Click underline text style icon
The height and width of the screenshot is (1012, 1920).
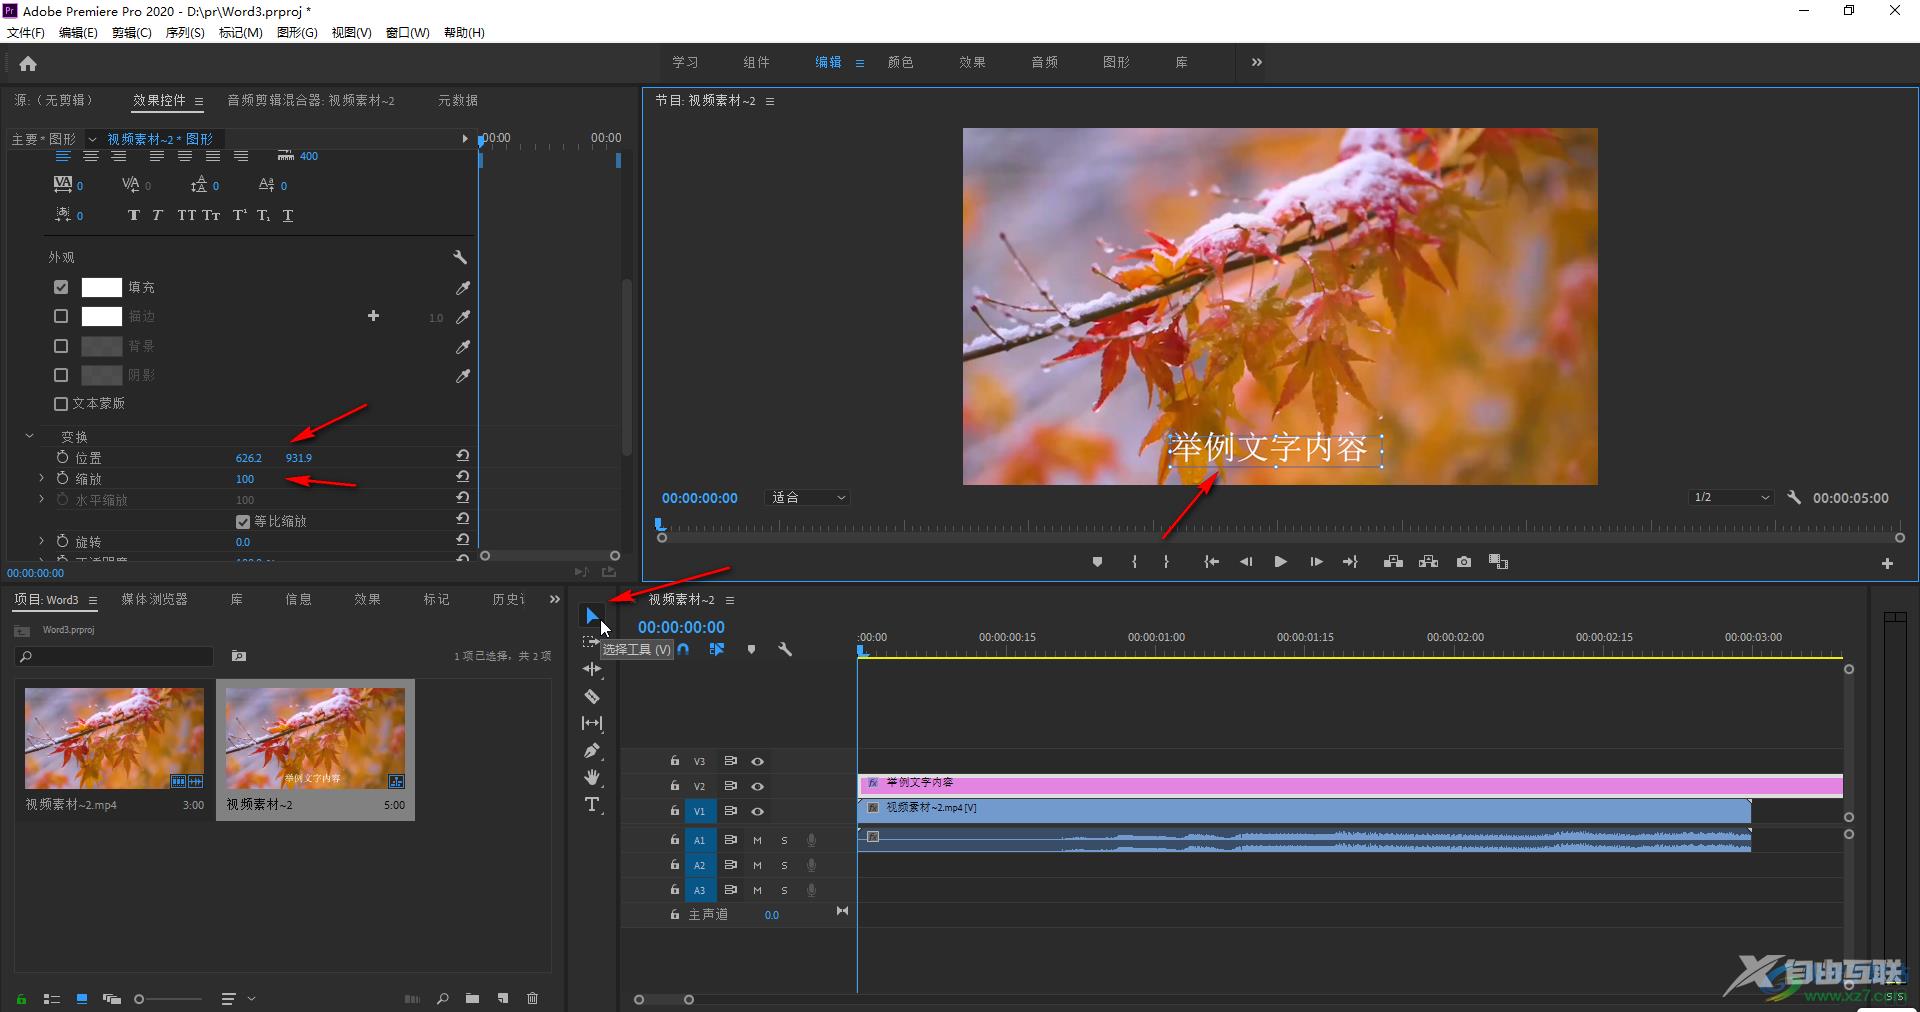(x=288, y=215)
